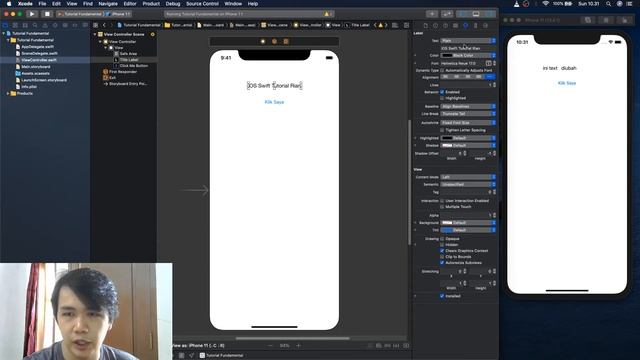Click the text color Black swatch

(447, 55)
